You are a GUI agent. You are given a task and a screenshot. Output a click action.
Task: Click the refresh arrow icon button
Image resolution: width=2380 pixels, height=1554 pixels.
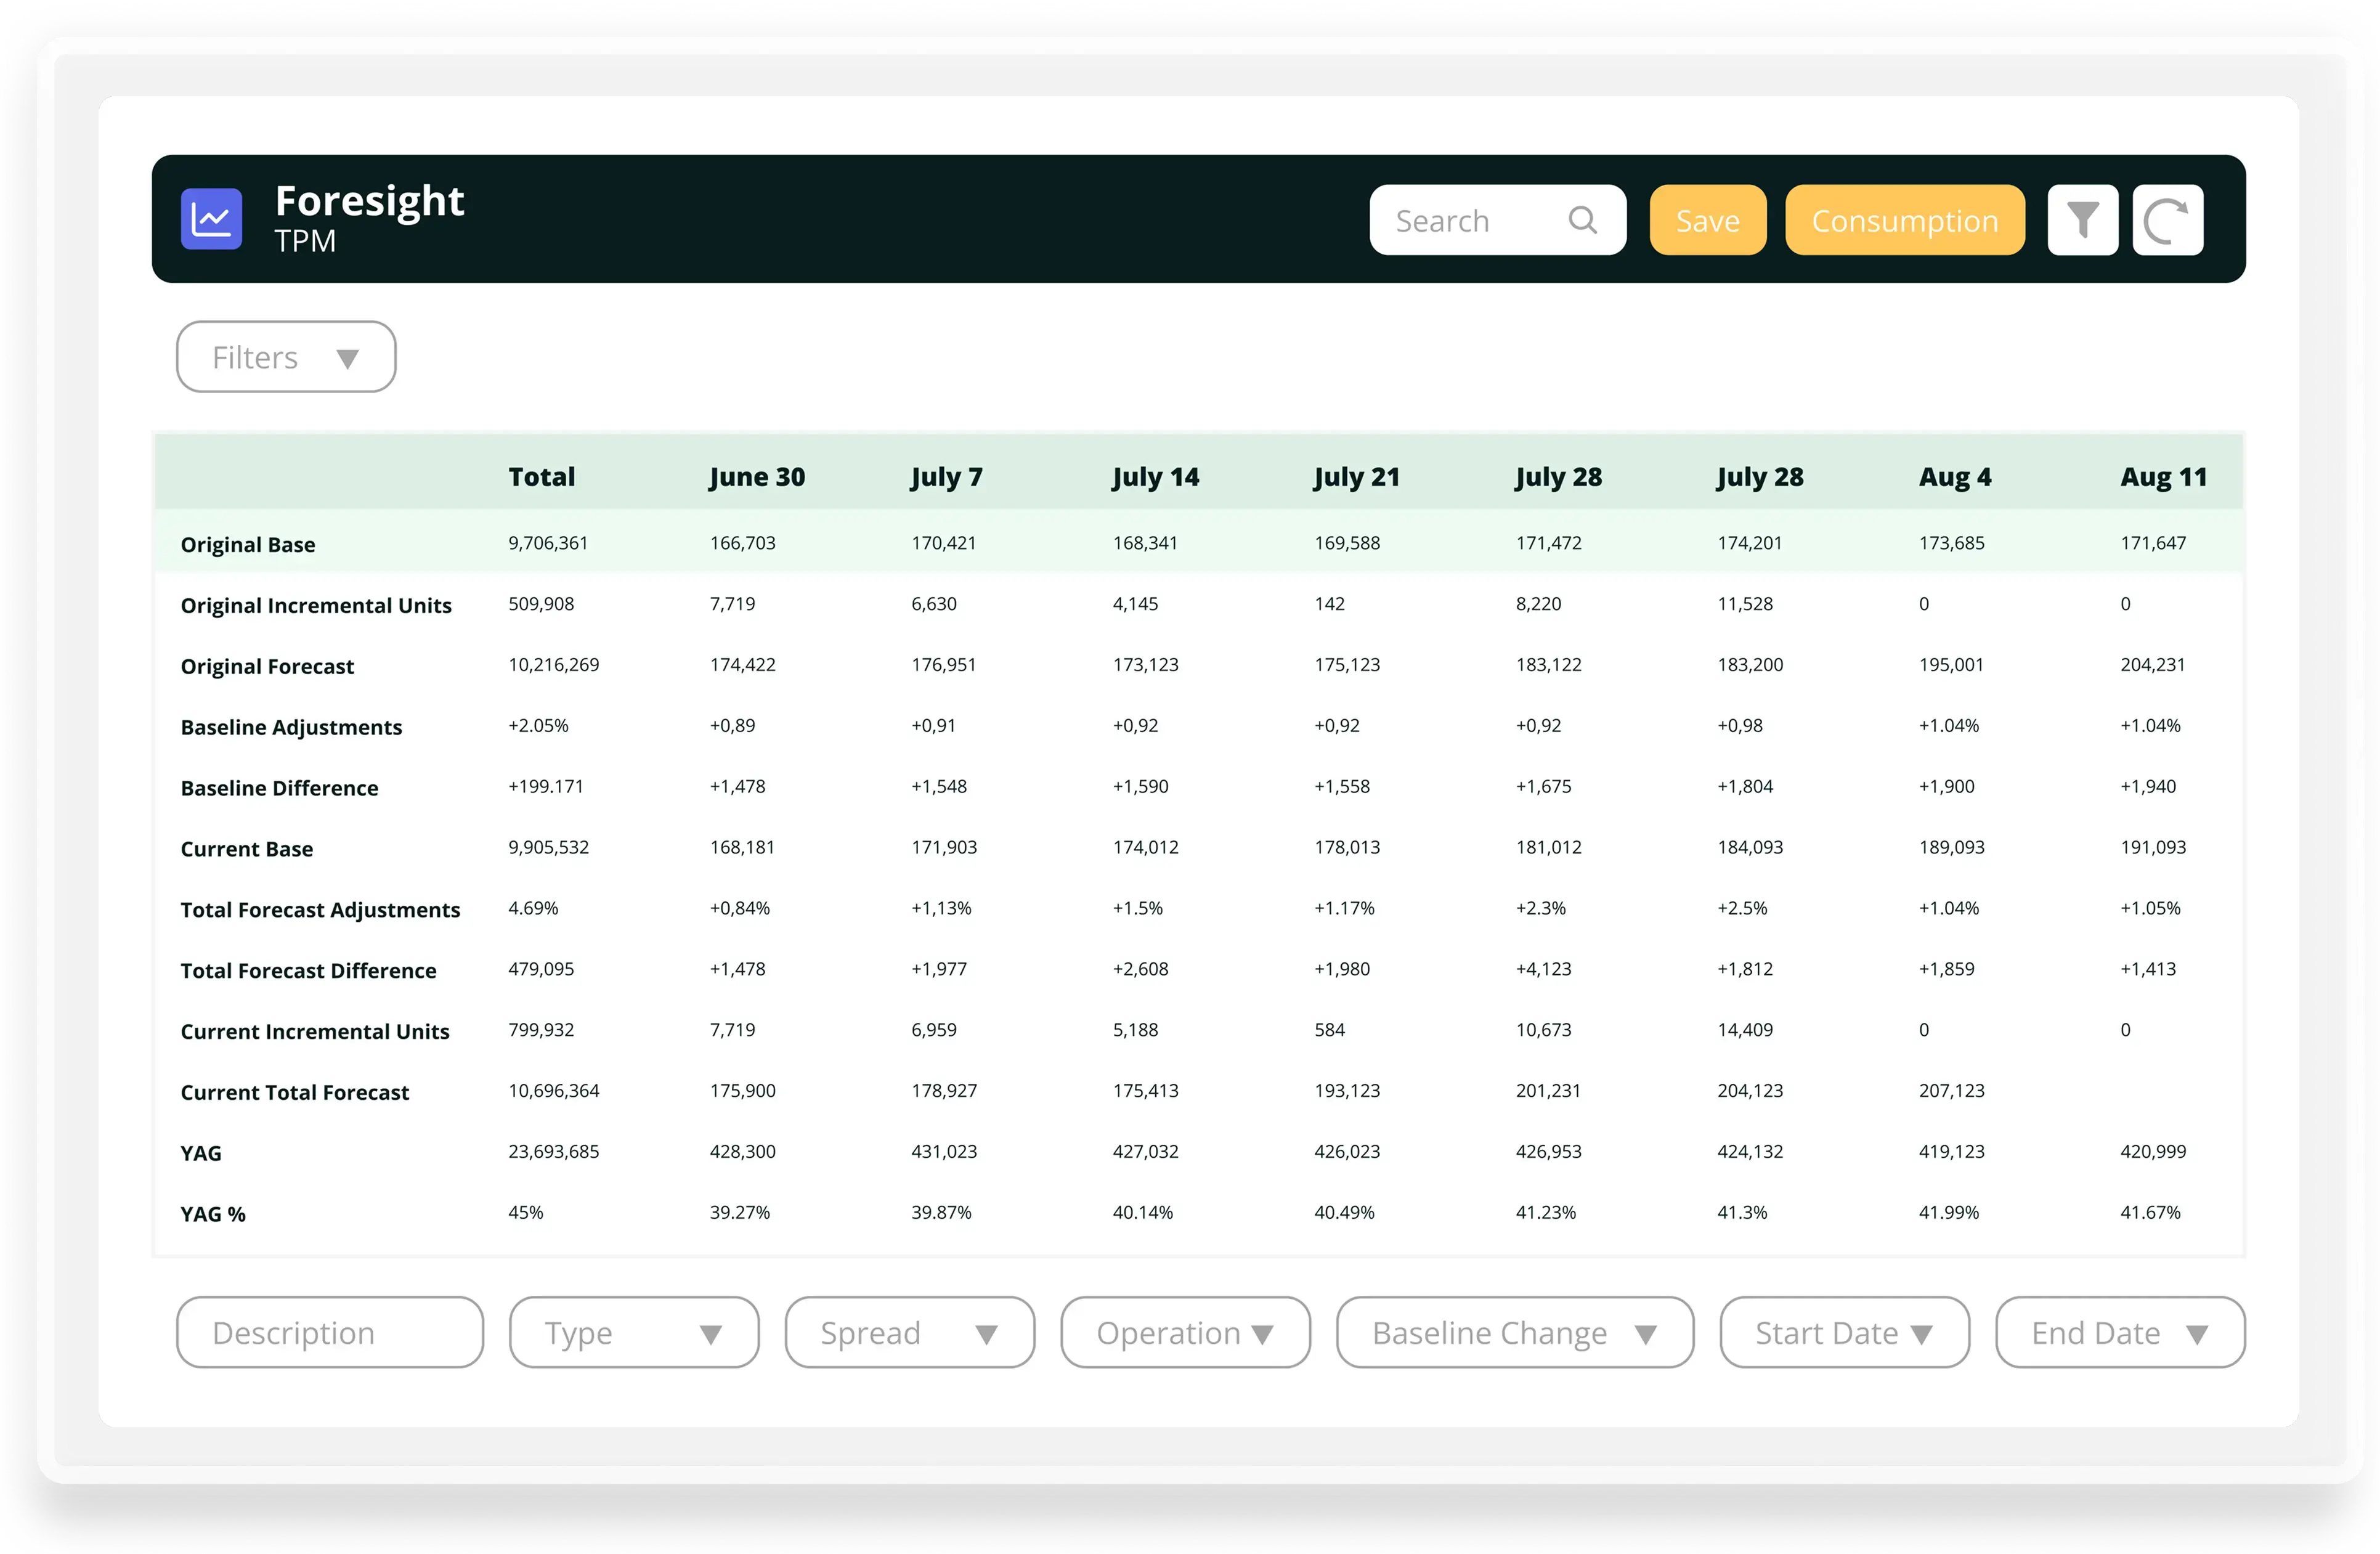pos(2167,220)
